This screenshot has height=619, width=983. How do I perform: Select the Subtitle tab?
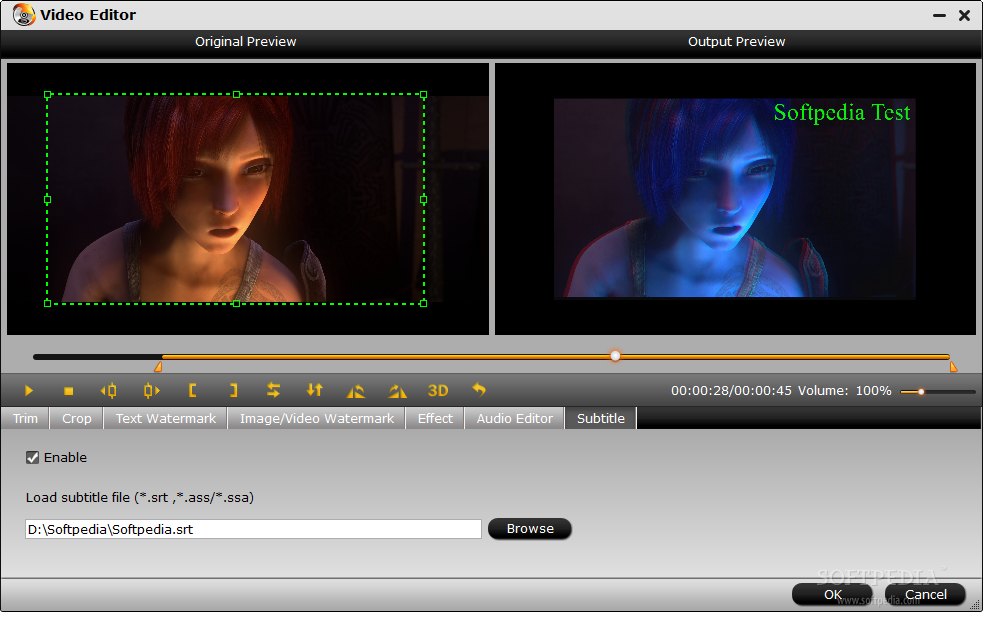pos(601,418)
